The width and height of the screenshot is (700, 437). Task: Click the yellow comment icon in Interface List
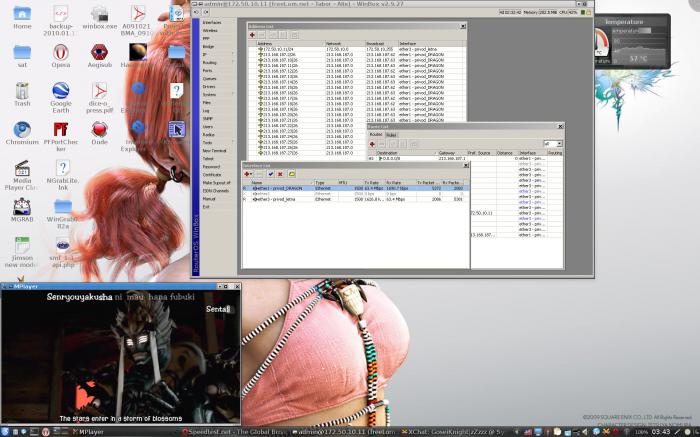(292, 174)
